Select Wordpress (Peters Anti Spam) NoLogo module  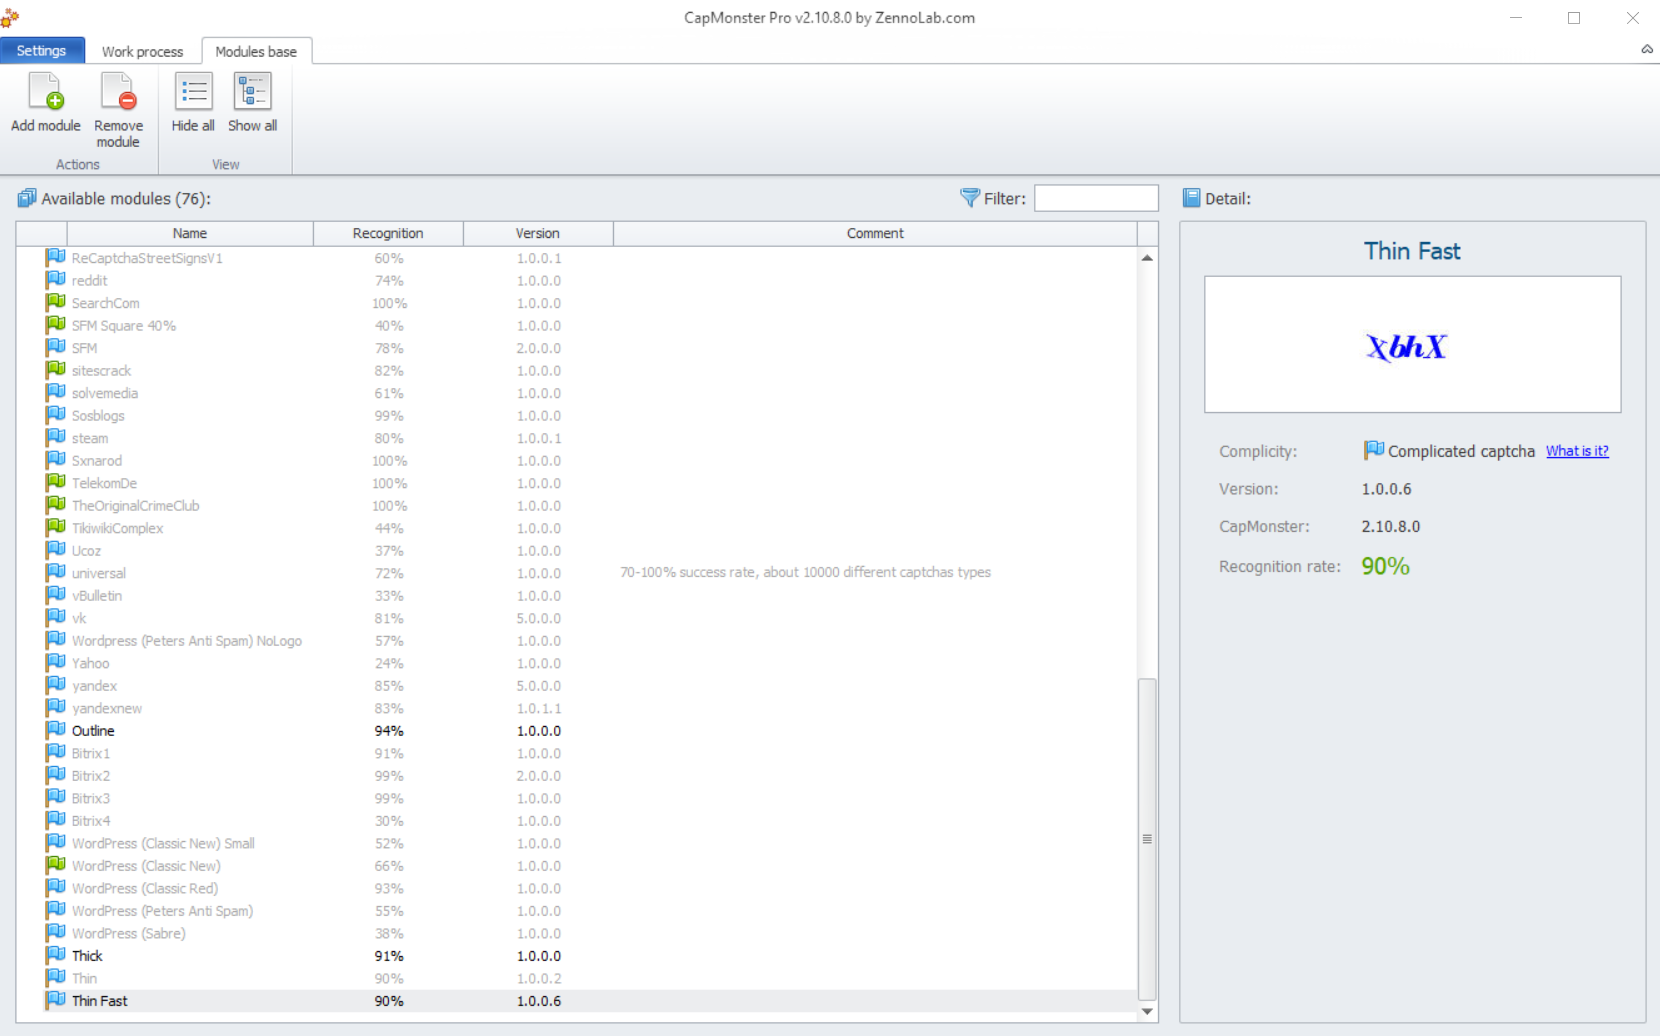(577, 640)
